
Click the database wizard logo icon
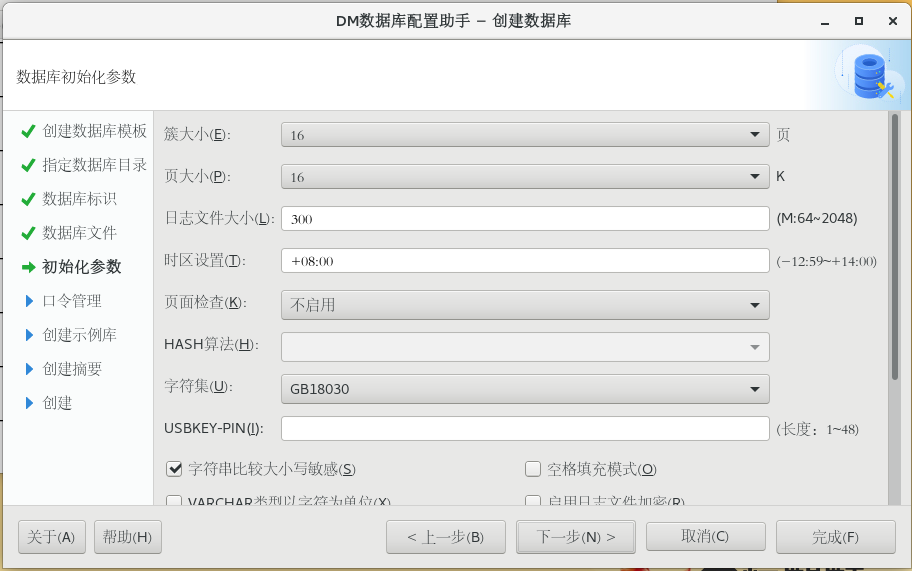871,76
